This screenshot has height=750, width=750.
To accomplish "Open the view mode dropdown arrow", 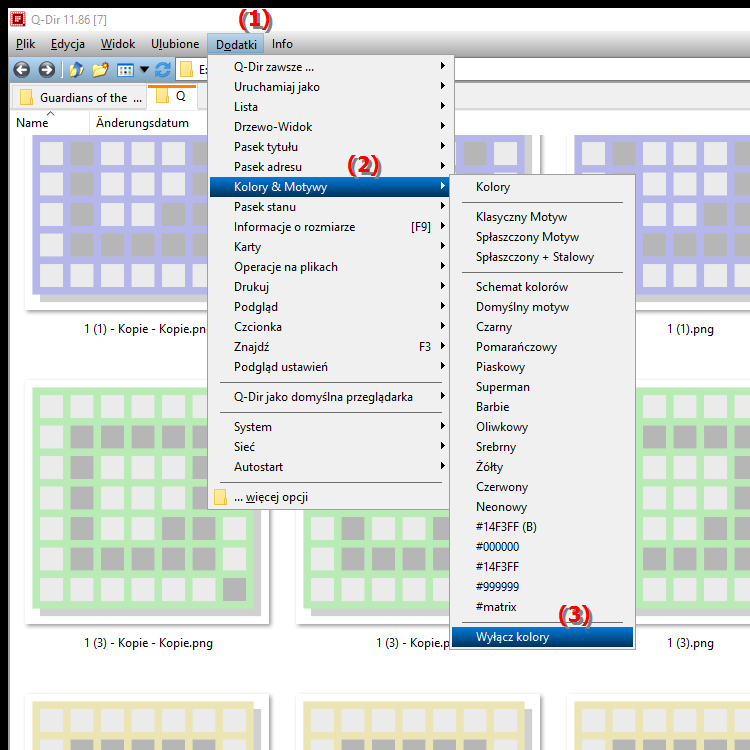I will click(144, 70).
